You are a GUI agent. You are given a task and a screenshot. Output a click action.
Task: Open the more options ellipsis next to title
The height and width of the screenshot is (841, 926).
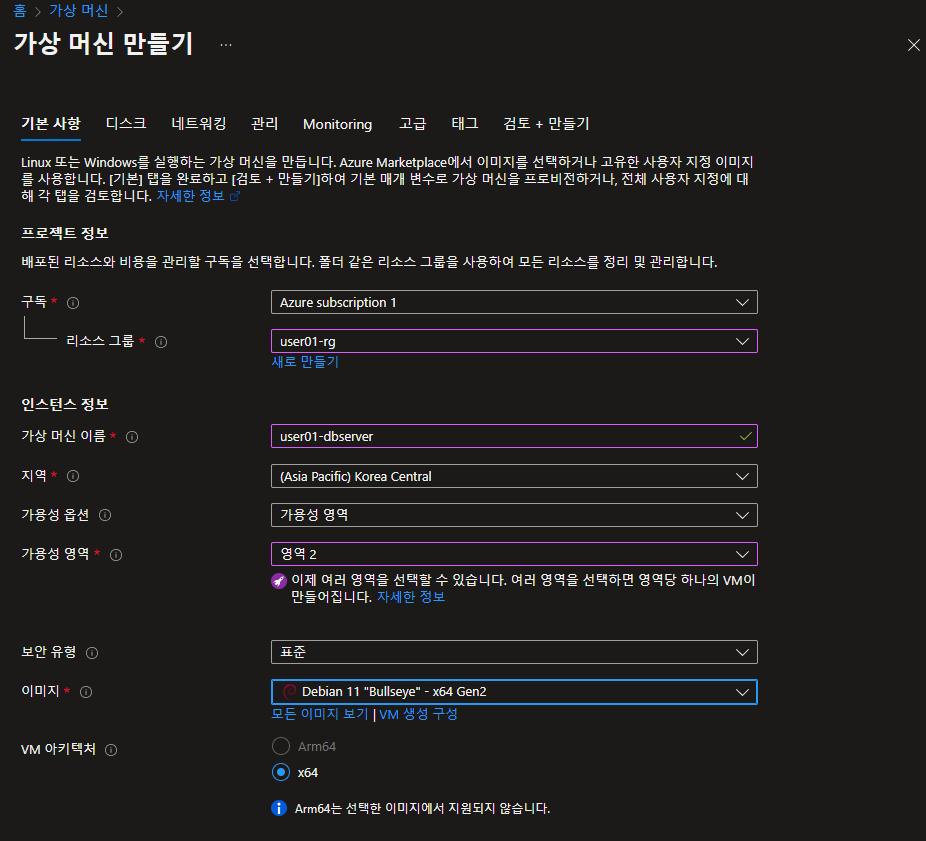226,45
